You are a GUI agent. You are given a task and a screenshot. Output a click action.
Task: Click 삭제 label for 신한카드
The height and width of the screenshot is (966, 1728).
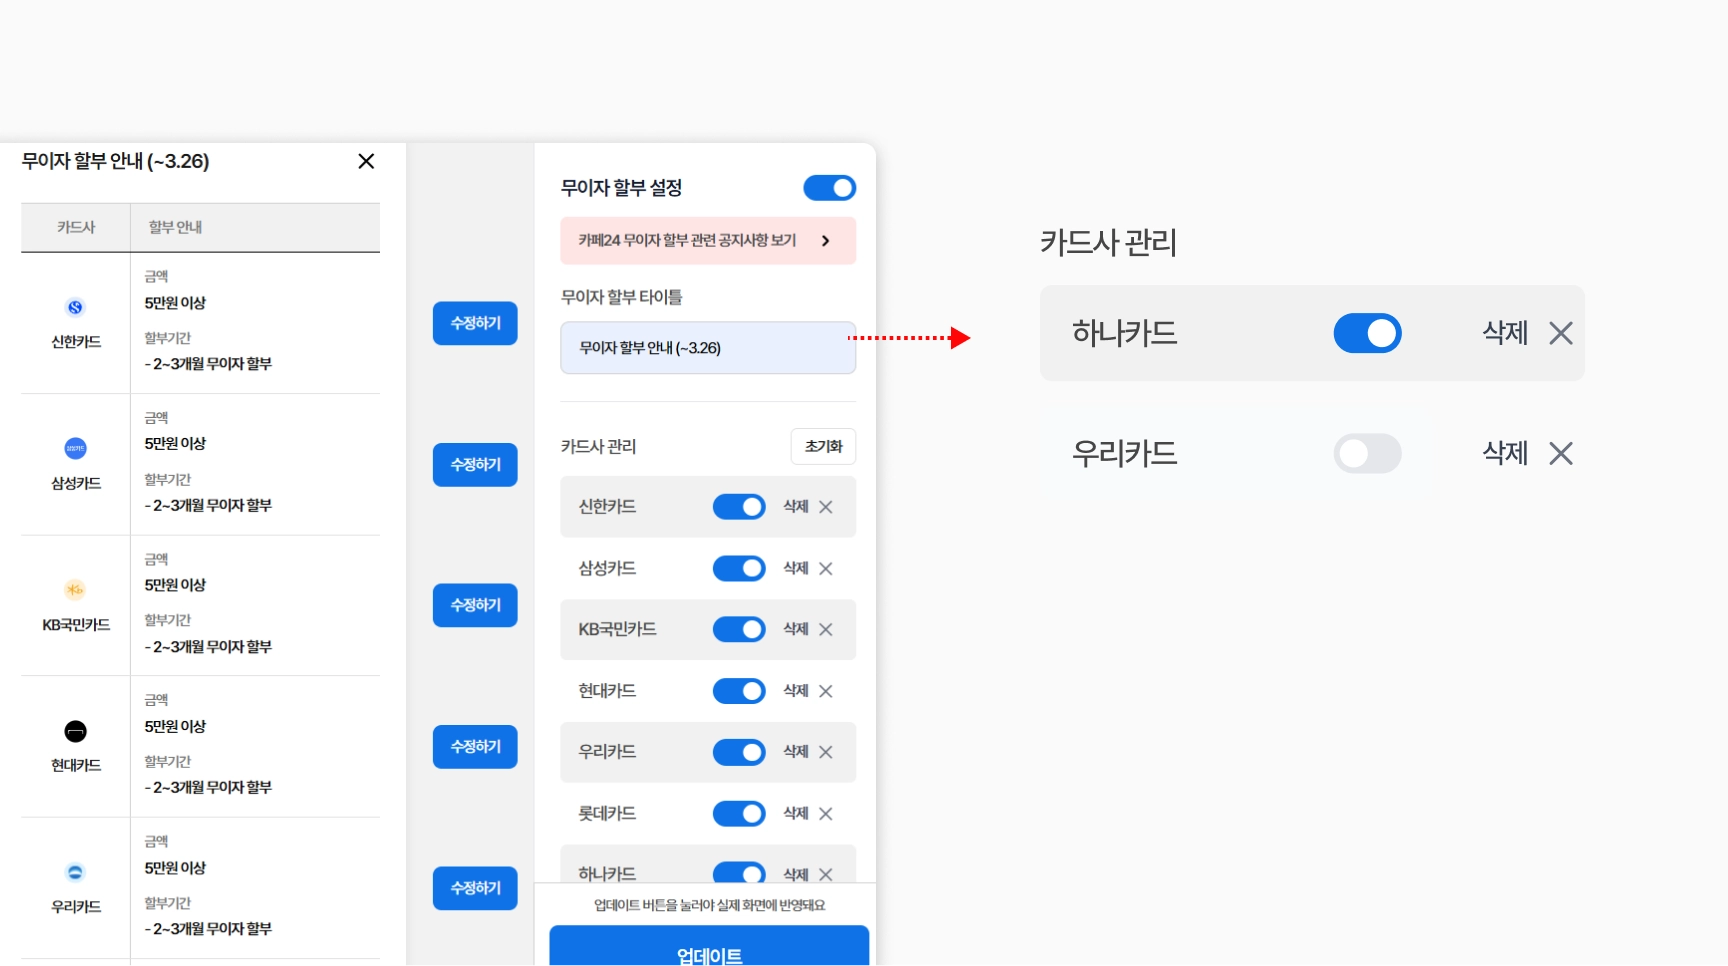[x=796, y=507]
